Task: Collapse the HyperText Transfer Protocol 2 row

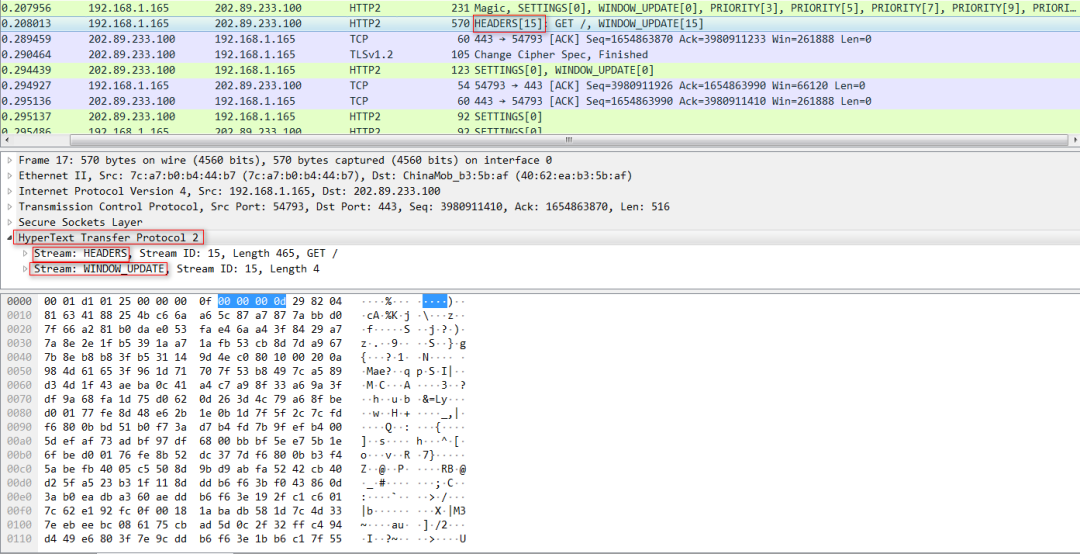Action: point(10,238)
